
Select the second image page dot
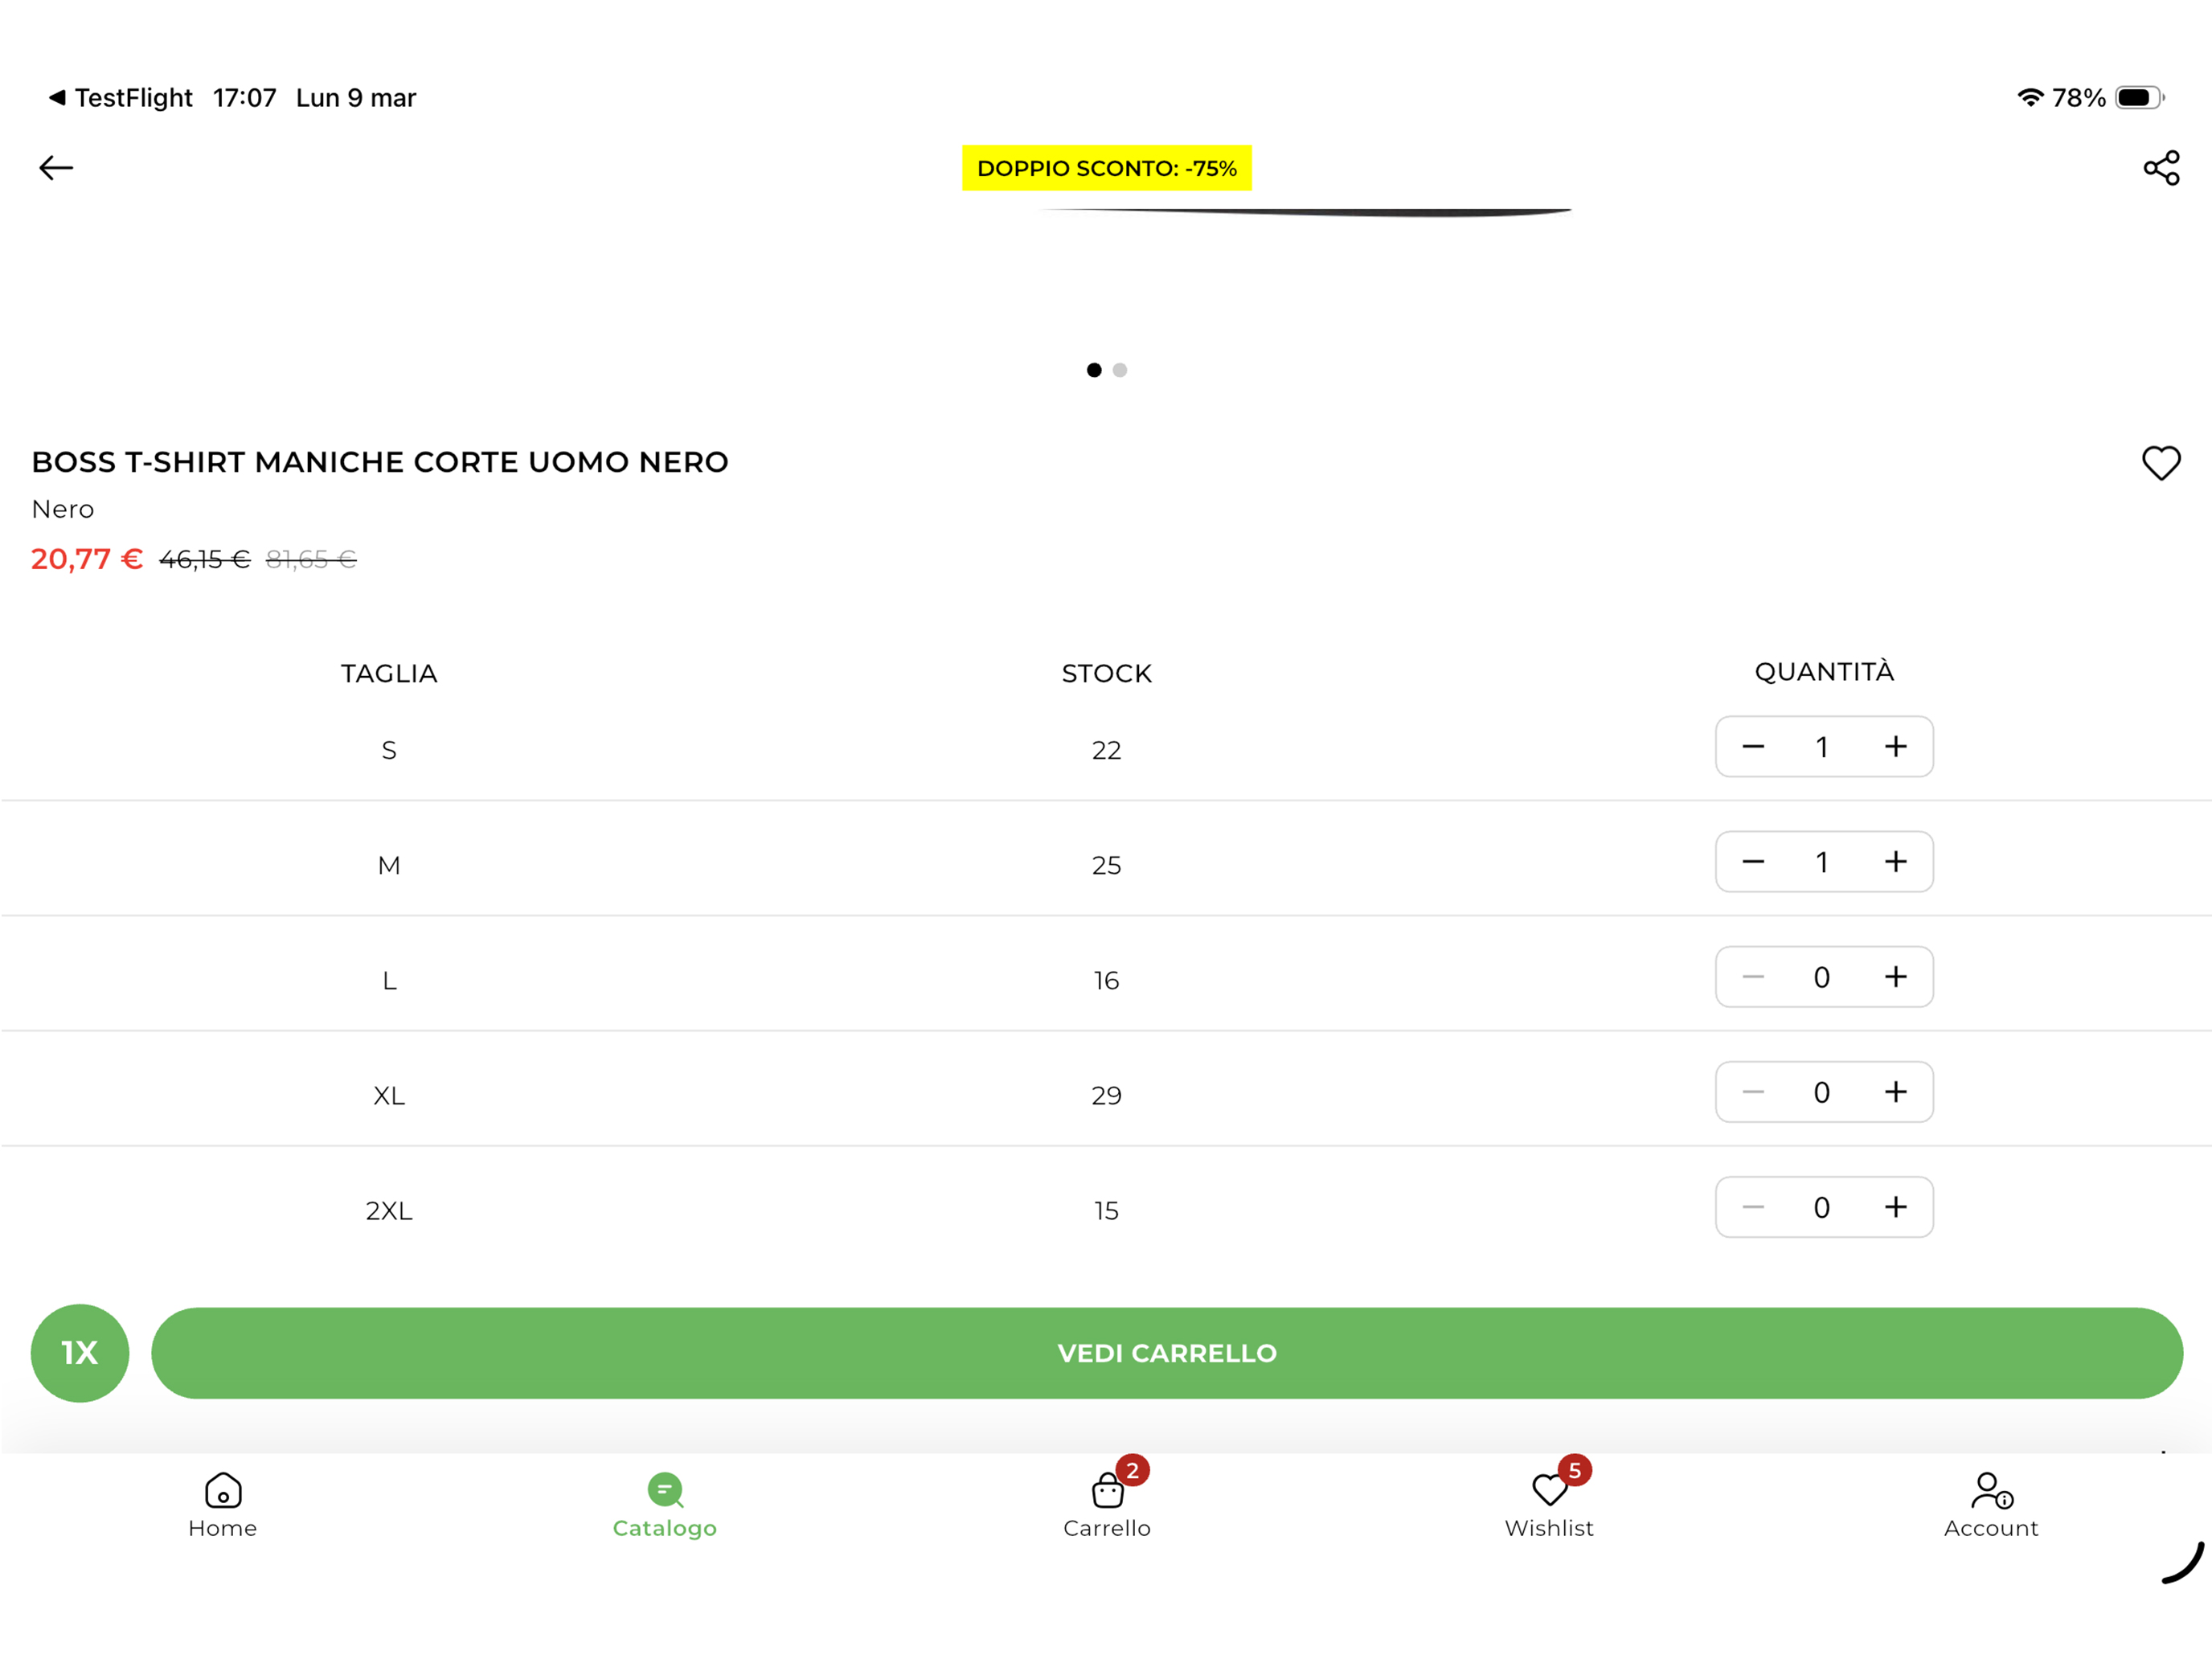(1120, 370)
